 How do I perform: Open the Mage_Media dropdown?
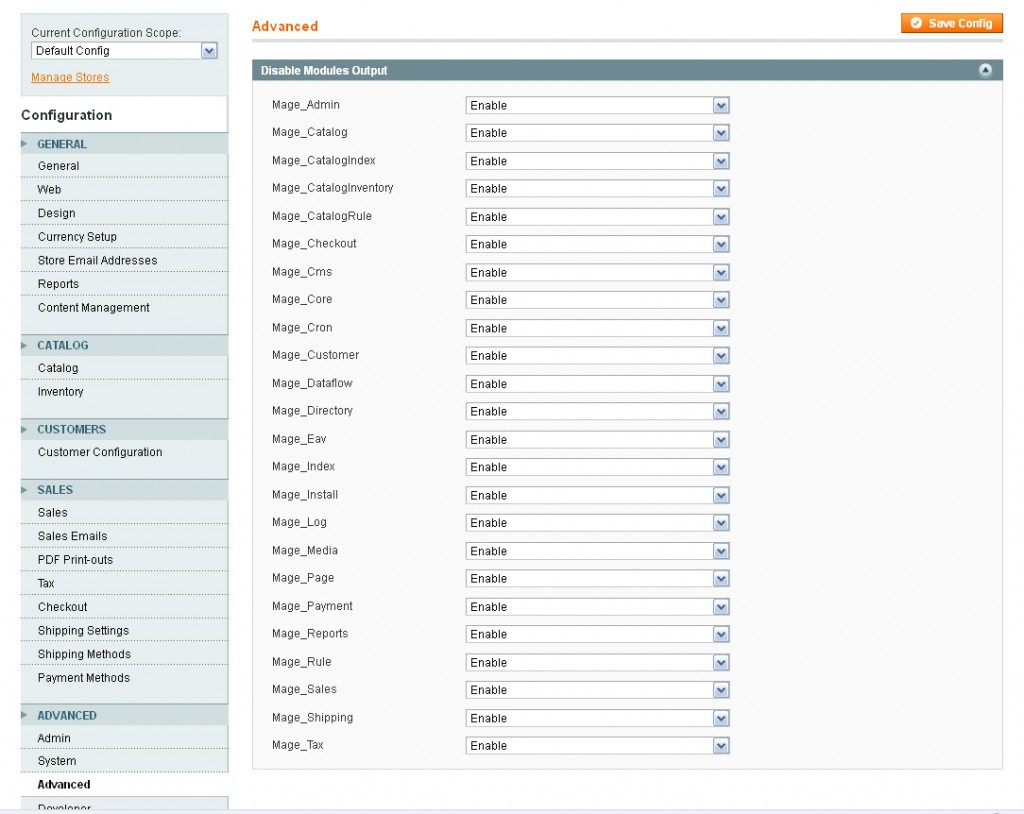point(597,551)
